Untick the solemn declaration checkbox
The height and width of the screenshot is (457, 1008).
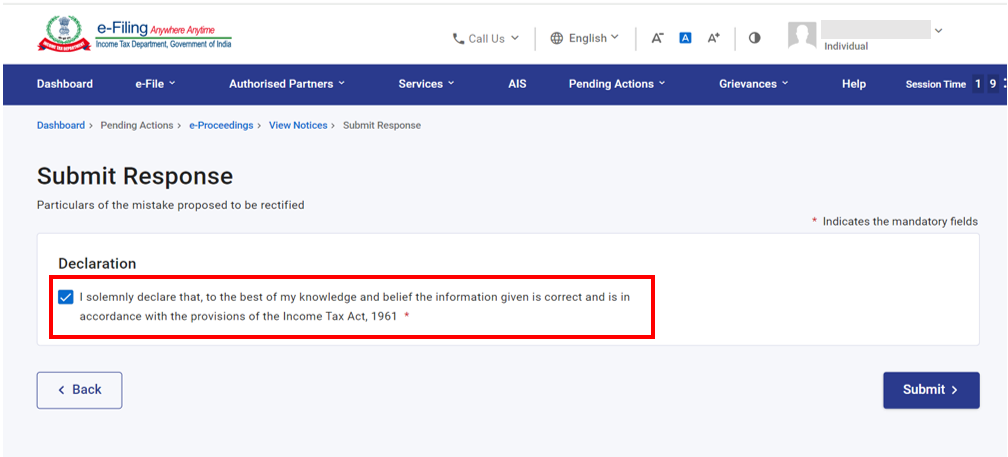66,297
